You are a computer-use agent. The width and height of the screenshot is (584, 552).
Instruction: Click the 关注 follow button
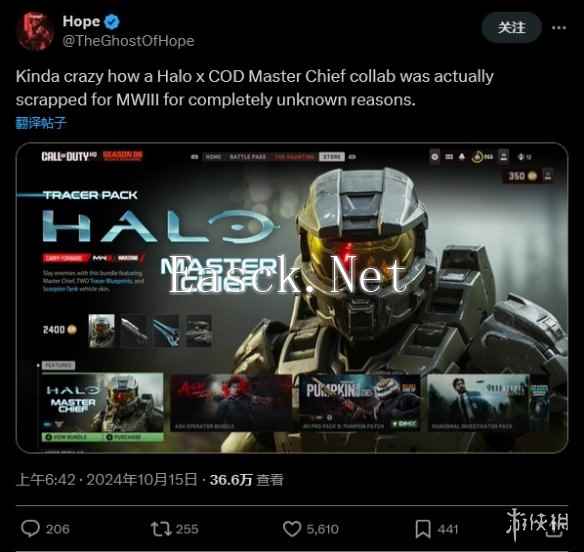(511, 27)
